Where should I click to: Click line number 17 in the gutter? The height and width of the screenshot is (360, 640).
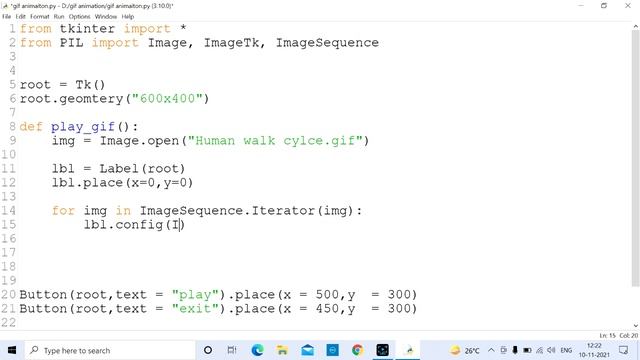[8, 253]
